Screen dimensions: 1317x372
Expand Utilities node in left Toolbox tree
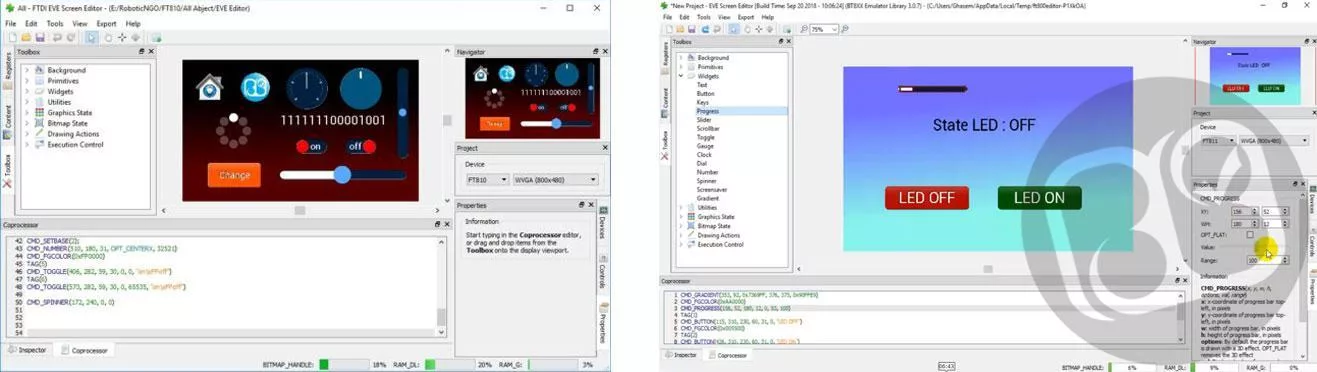(27, 102)
